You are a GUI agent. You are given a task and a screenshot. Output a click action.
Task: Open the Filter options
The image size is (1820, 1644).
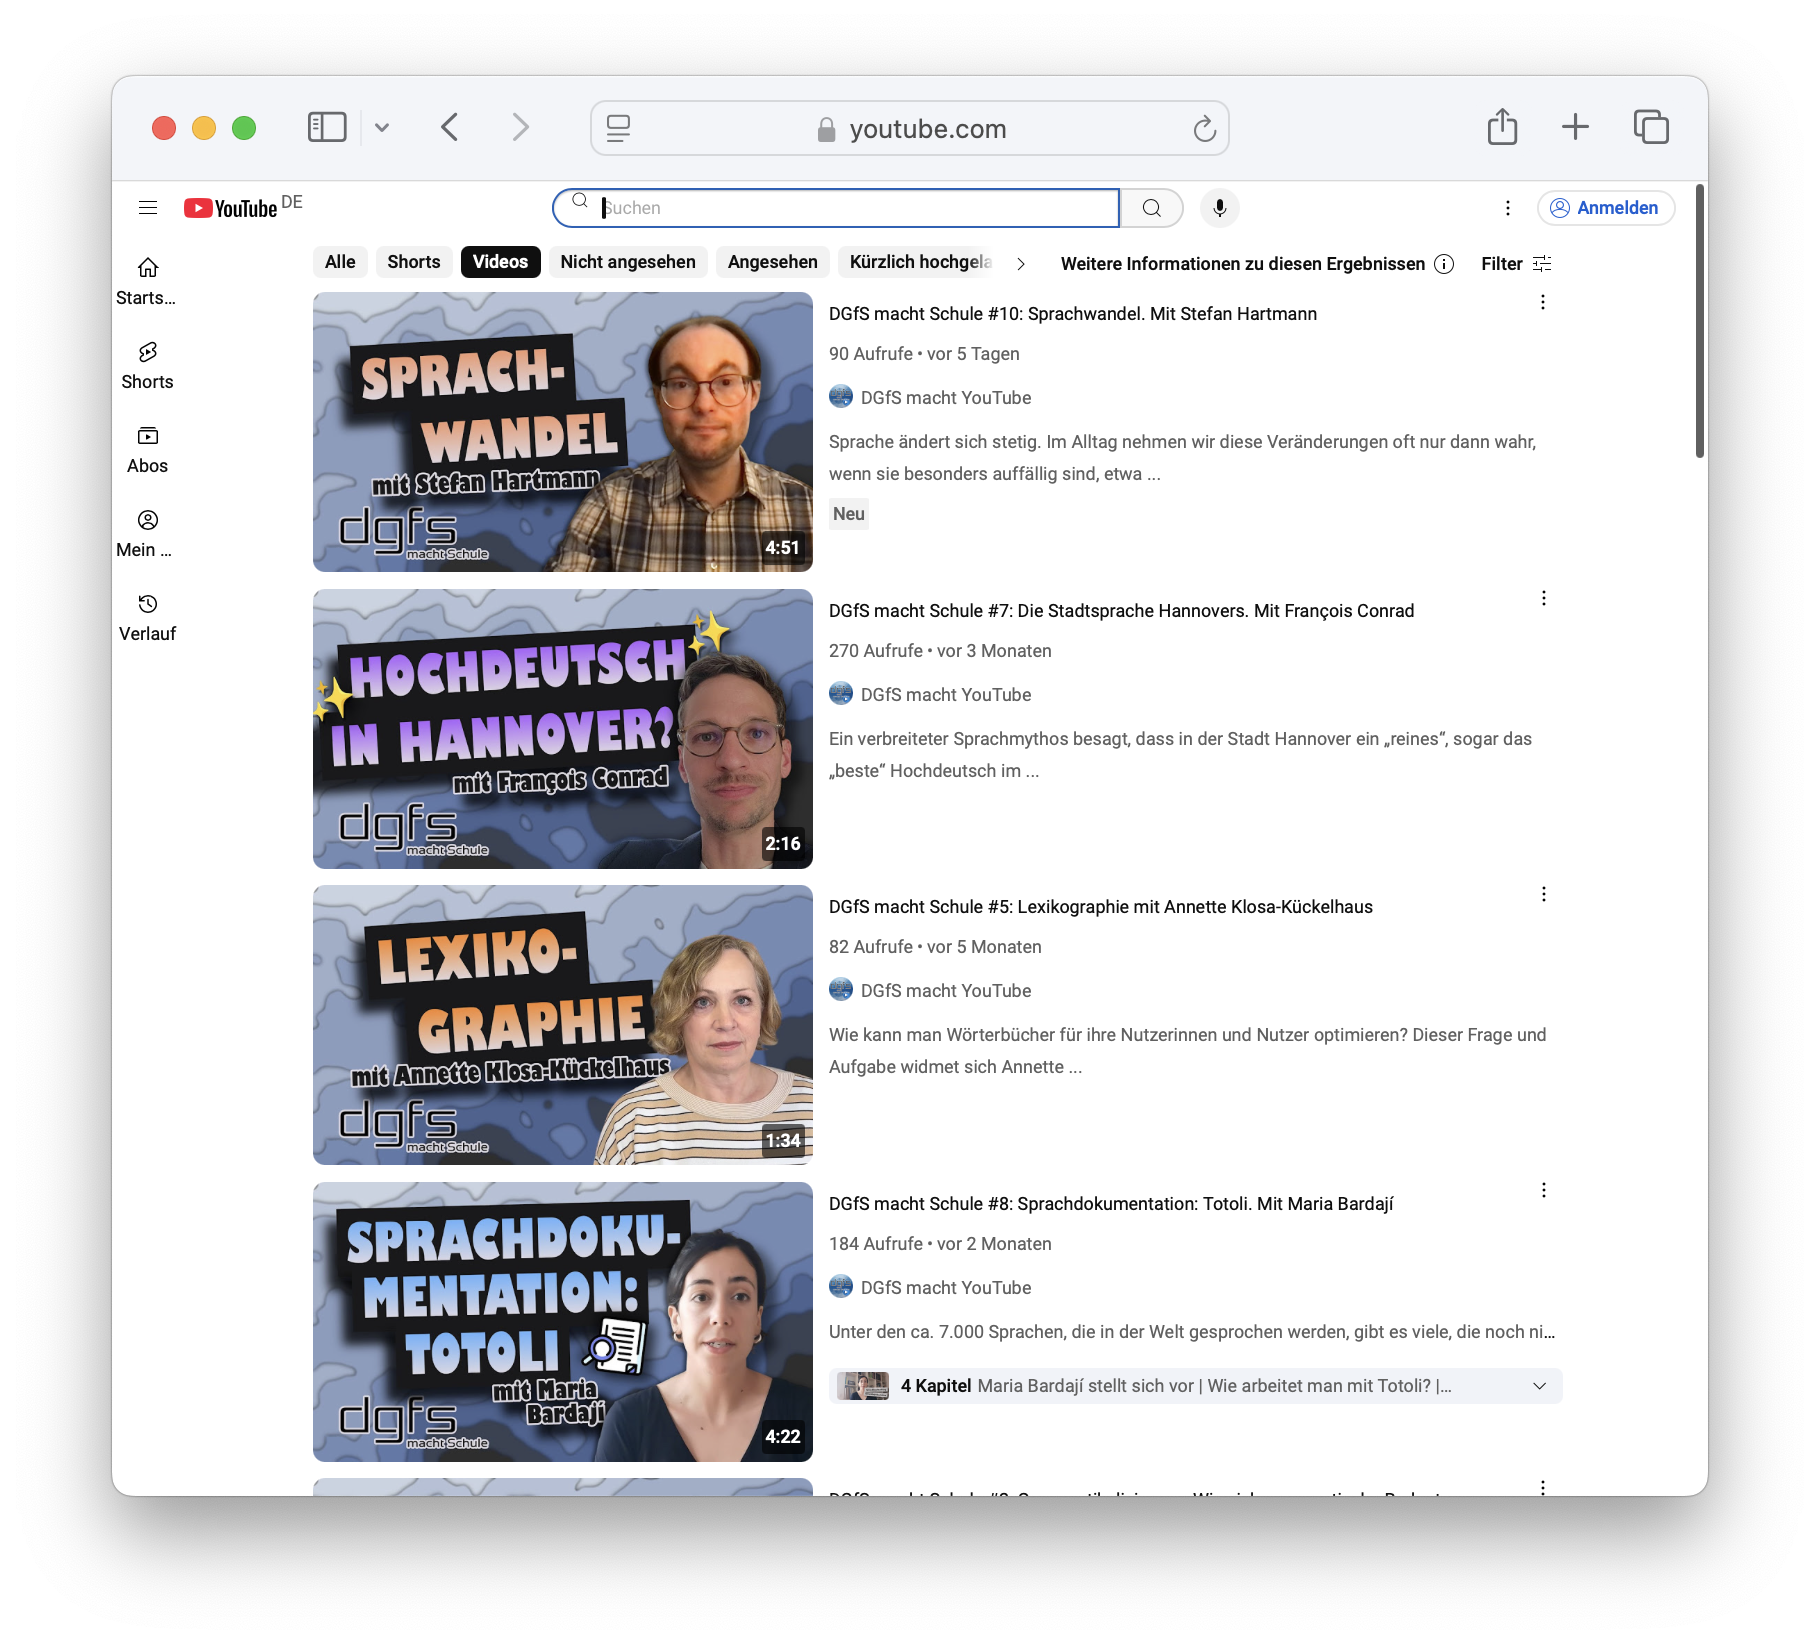click(x=1516, y=264)
